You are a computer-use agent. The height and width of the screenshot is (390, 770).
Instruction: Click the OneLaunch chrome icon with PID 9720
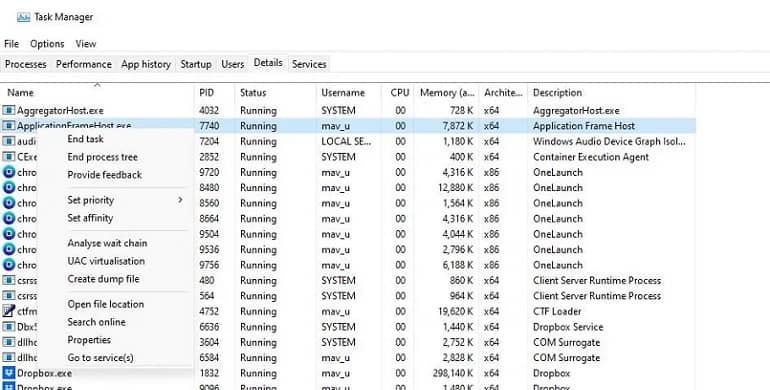pos(9,172)
